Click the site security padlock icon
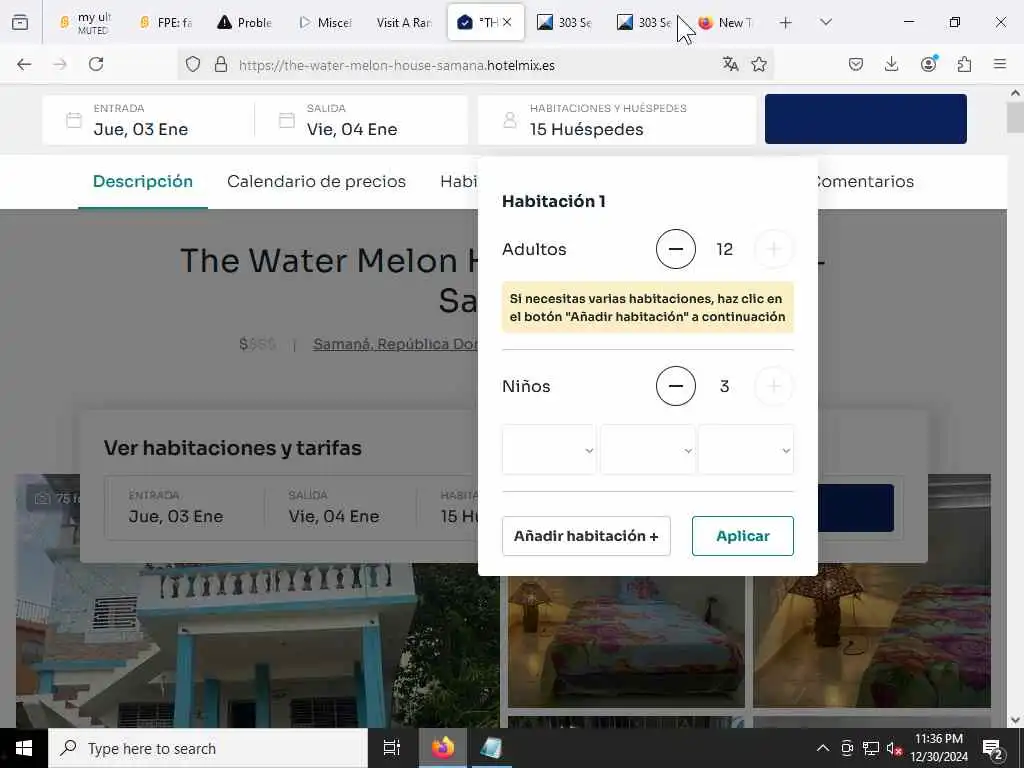Viewport: 1024px width, 768px height. (221, 64)
